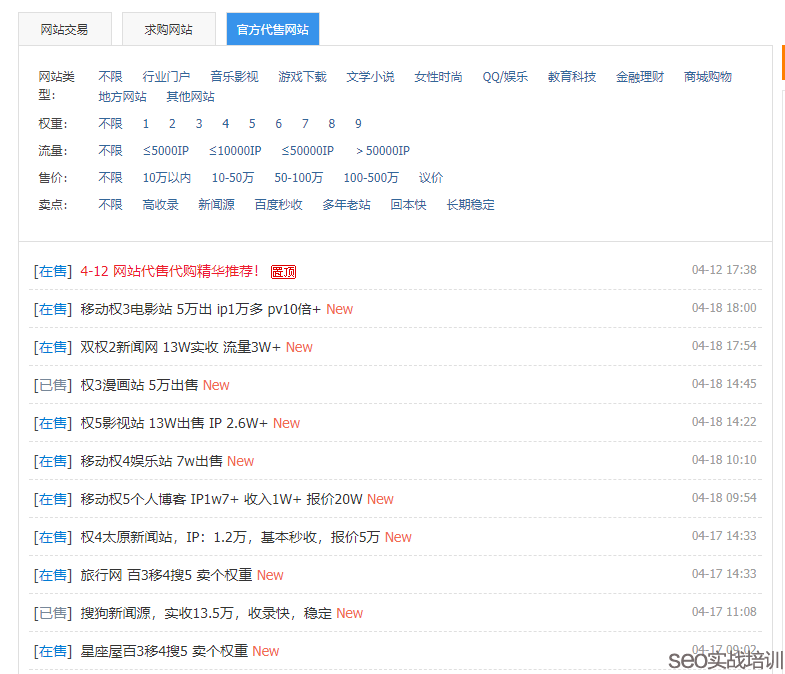Open the 网站交易 tab

pos(63,29)
